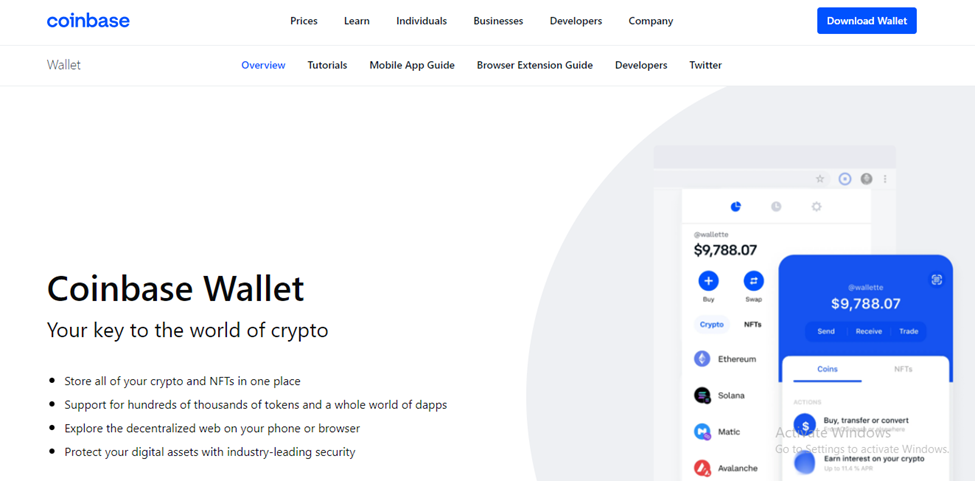The width and height of the screenshot is (975, 481).
Task: Select the Ethereum coin icon
Action: pos(702,359)
